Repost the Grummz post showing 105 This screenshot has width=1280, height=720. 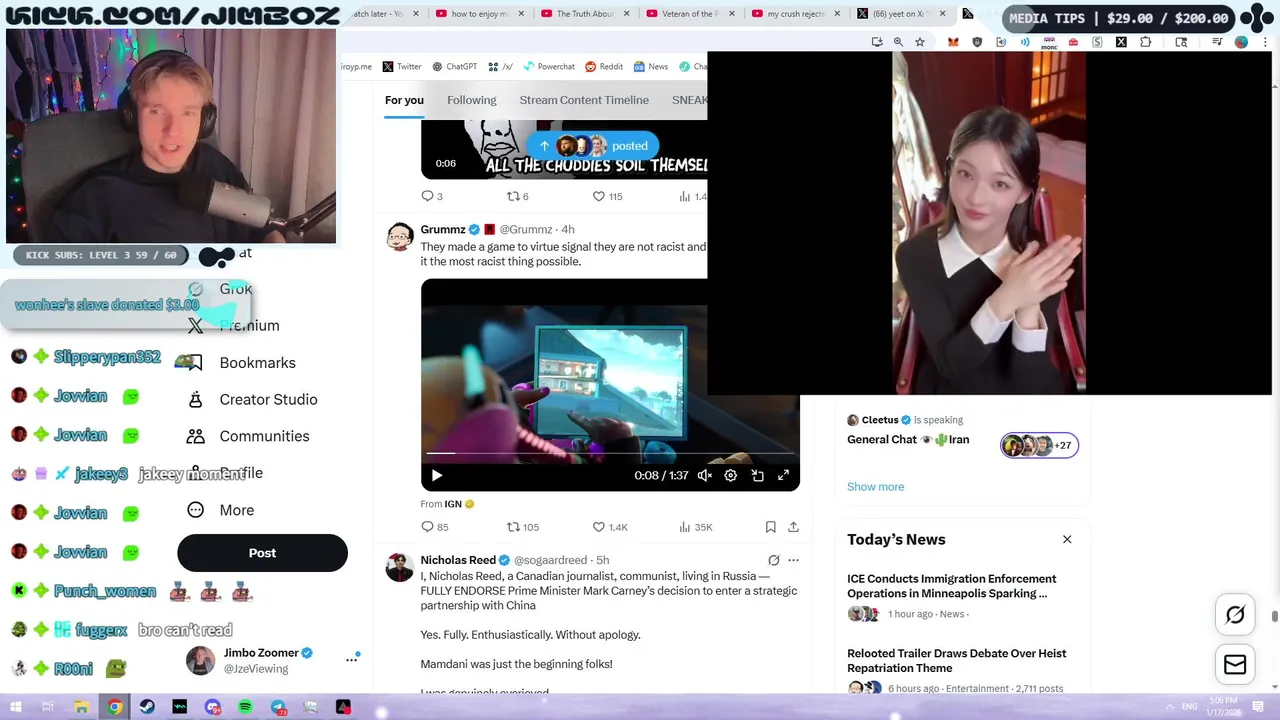[523, 527]
